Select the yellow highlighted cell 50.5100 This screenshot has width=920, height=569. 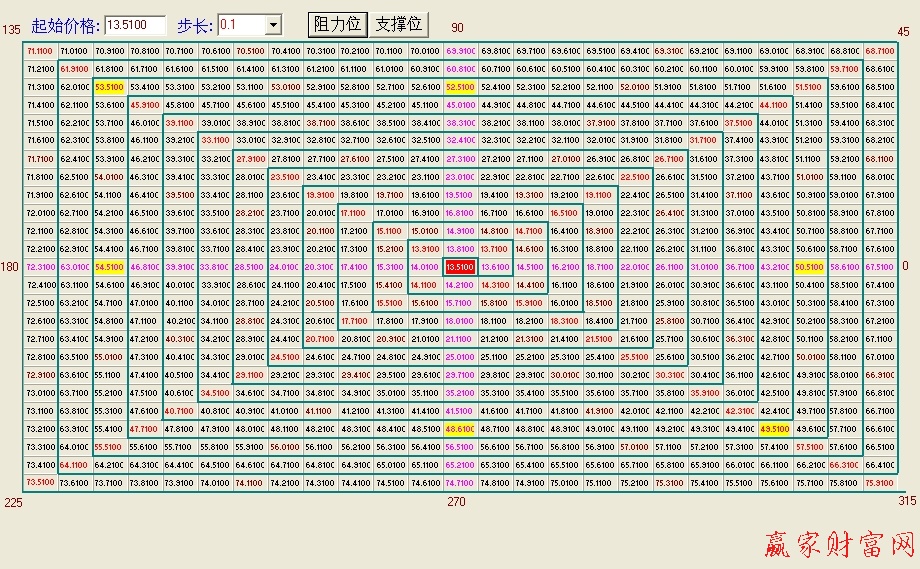click(809, 267)
